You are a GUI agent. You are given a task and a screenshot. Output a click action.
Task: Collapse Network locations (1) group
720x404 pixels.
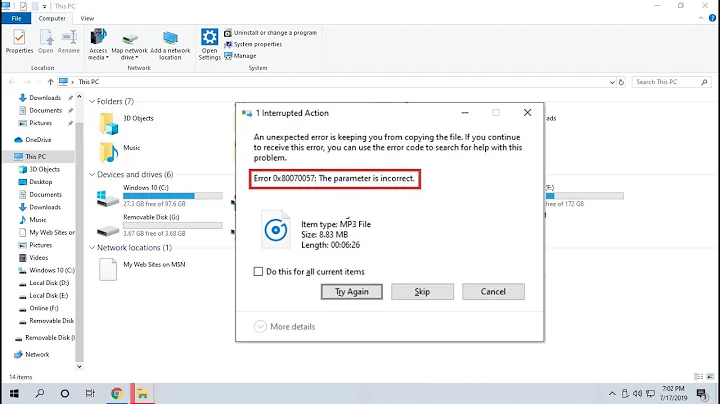point(92,247)
